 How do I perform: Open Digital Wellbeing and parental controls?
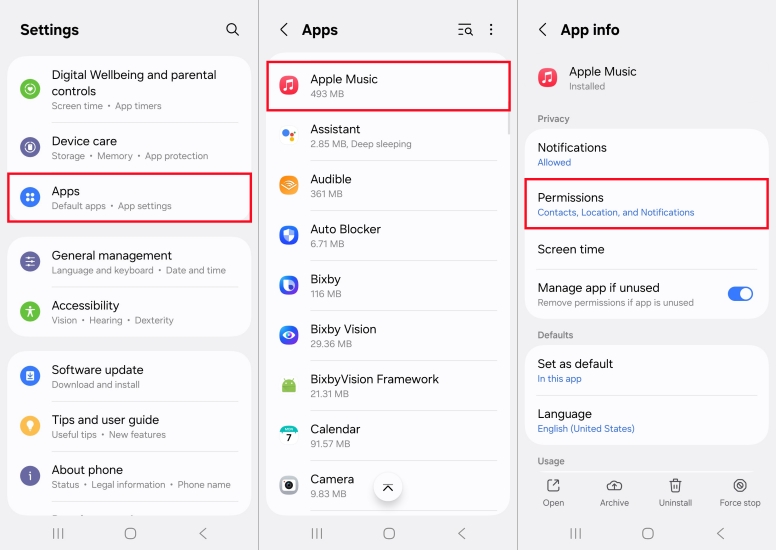pyautogui.click(x=130, y=90)
